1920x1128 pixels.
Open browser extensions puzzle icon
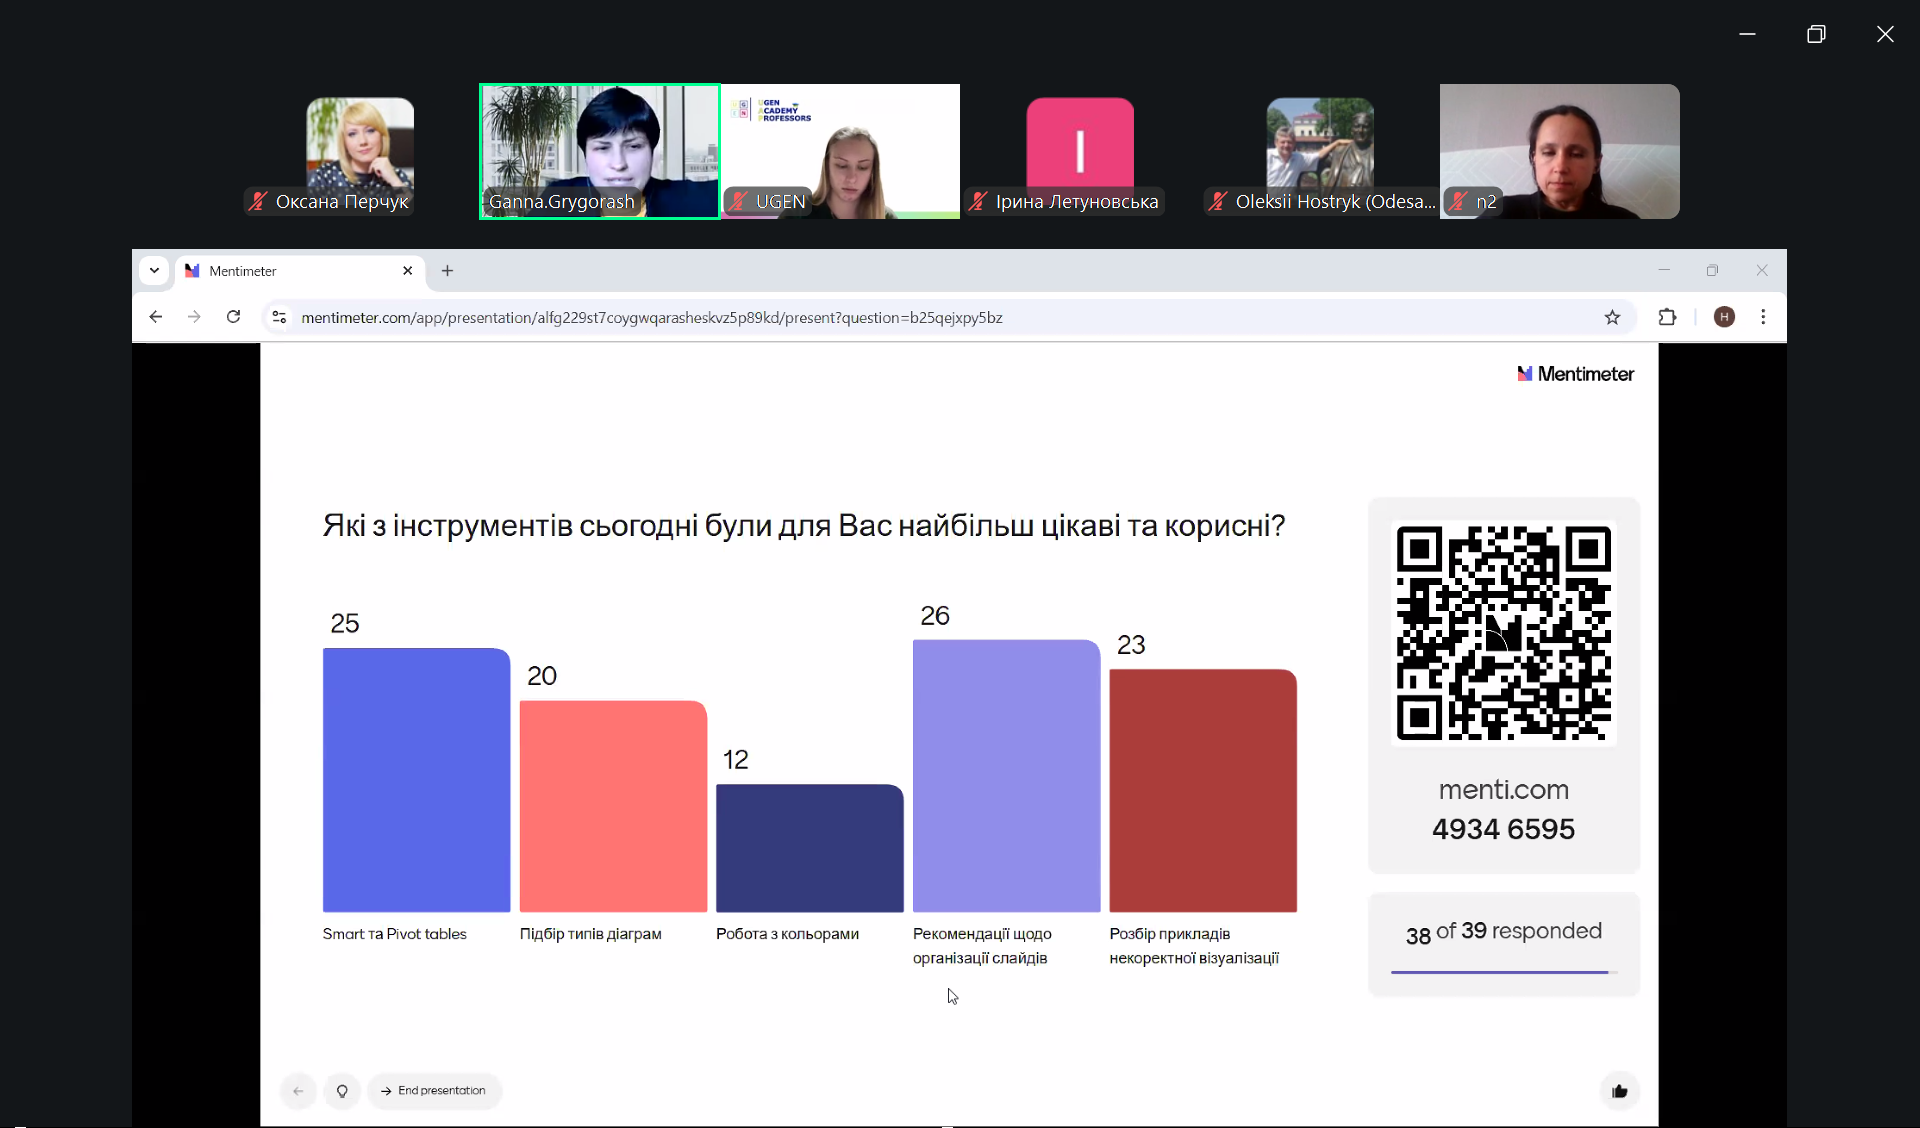click(1667, 317)
